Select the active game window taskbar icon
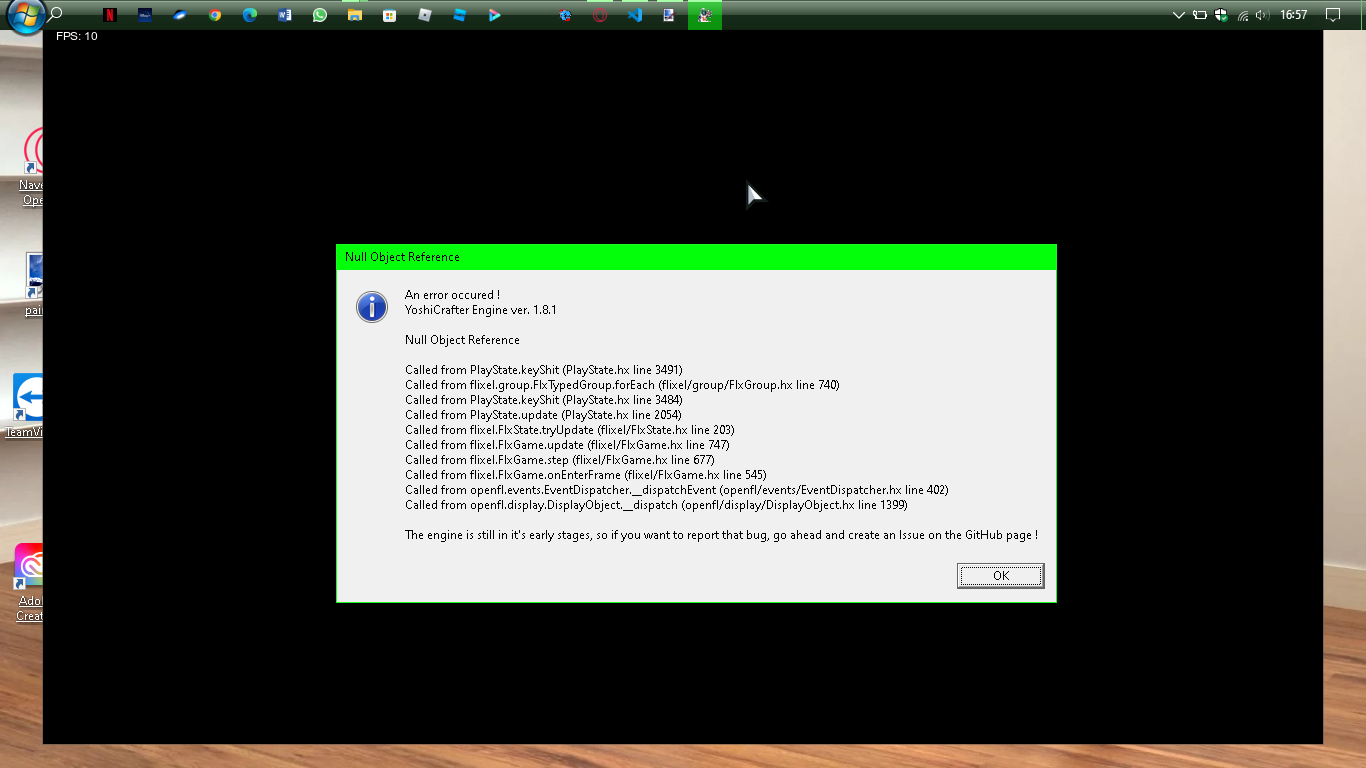 (x=705, y=15)
